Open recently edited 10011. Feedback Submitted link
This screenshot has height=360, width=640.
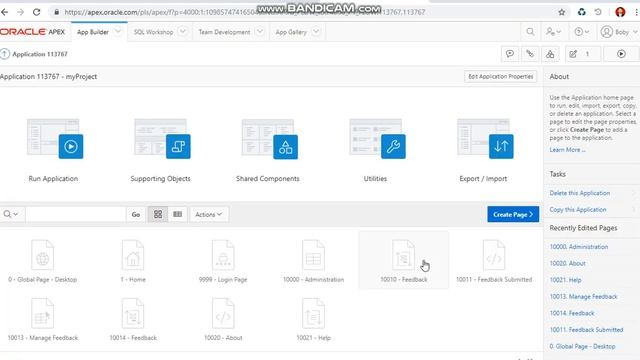[x=586, y=330]
